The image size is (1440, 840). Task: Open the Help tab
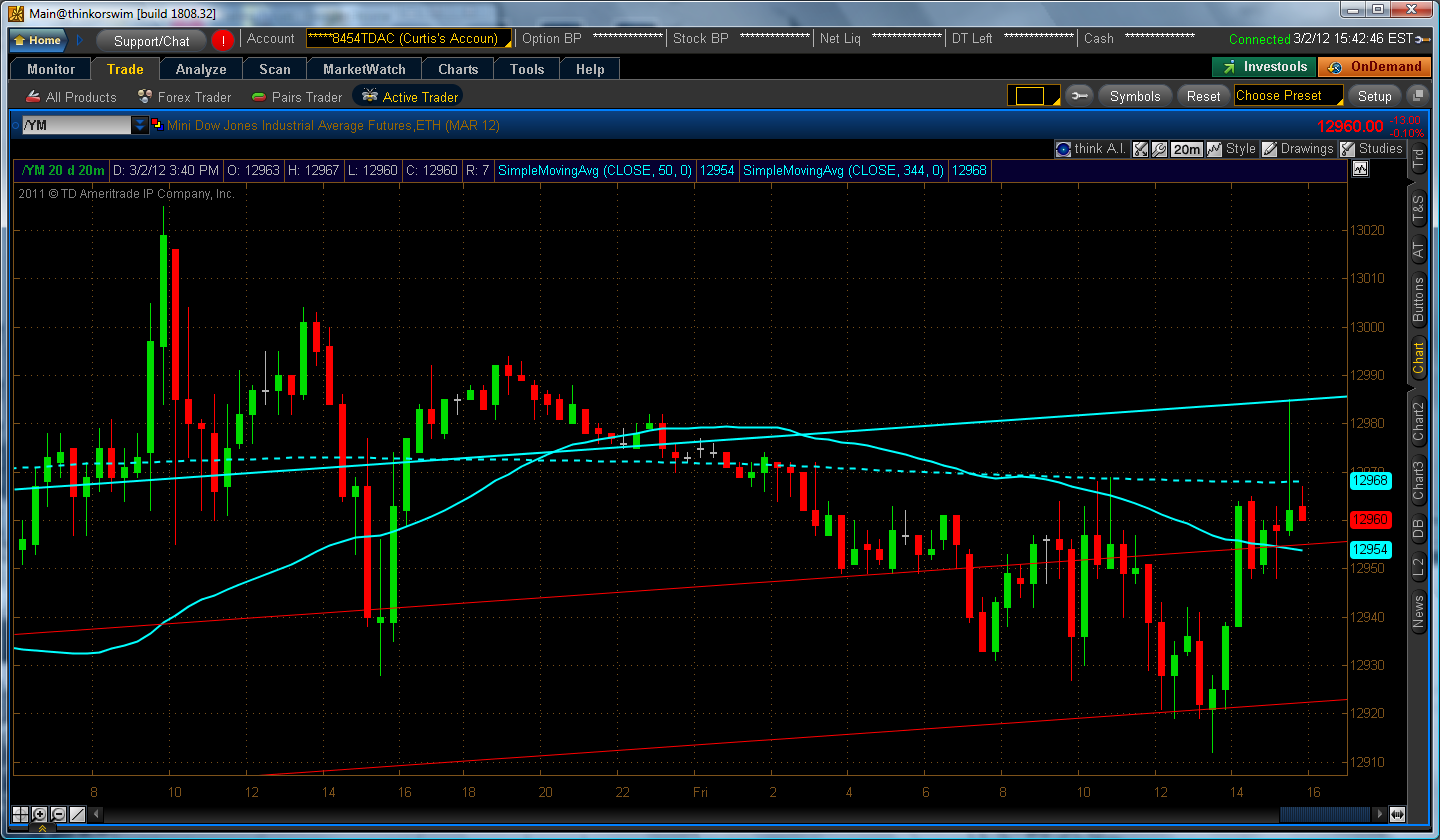590,69
